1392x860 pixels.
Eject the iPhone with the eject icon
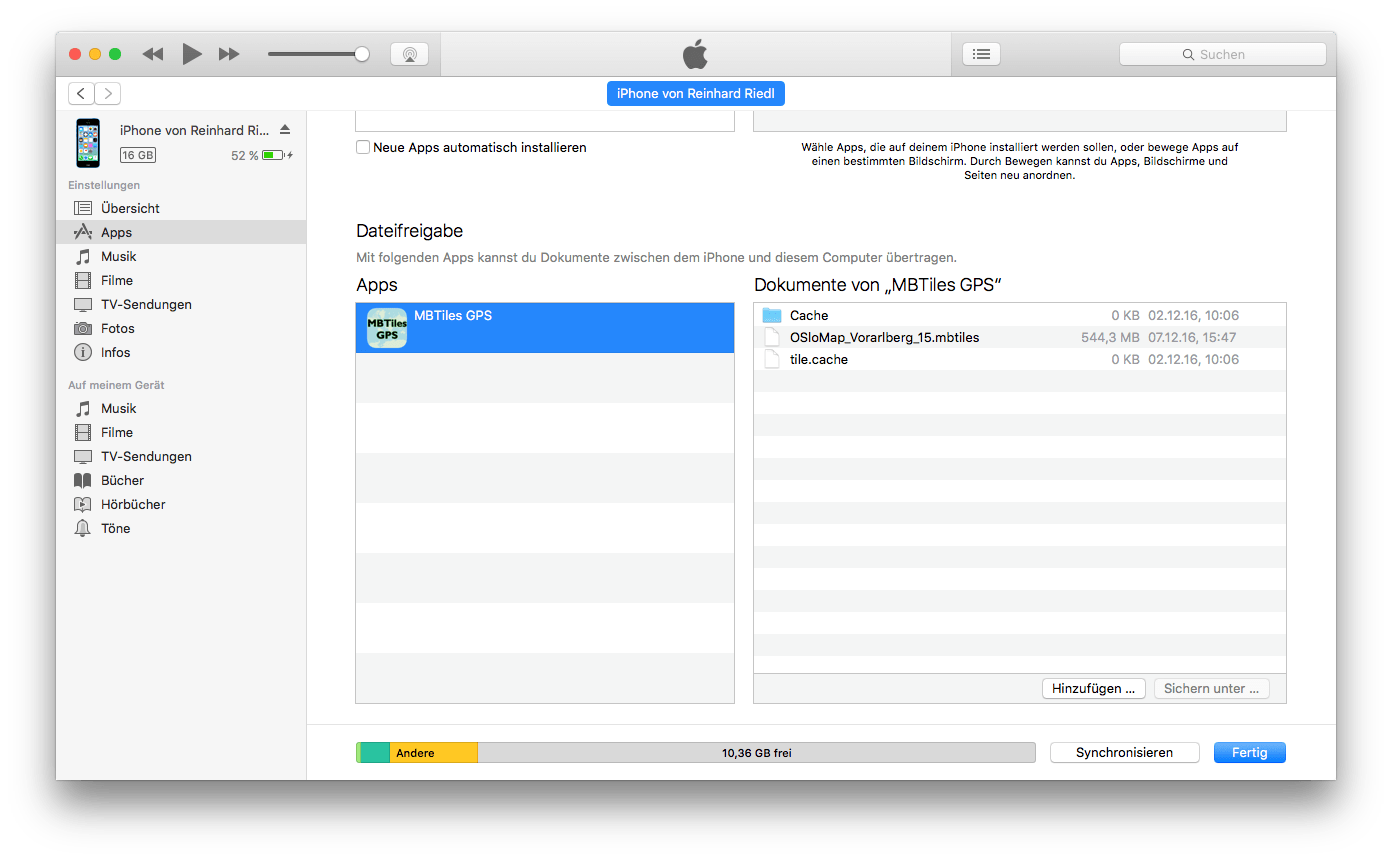285,130
